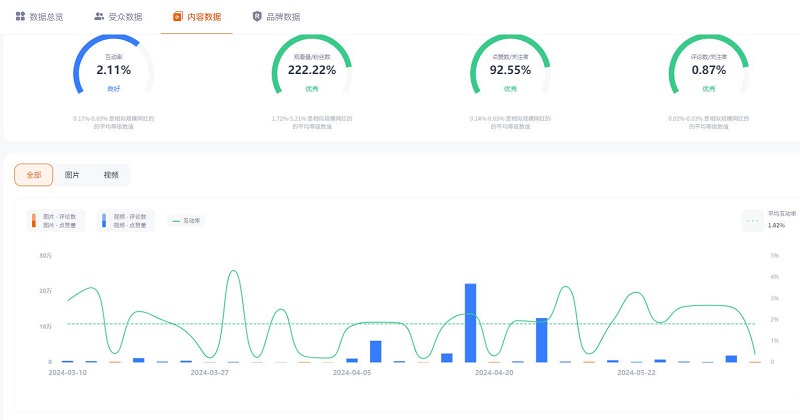Click the green 互动率 legend line icon

(176, 221)
